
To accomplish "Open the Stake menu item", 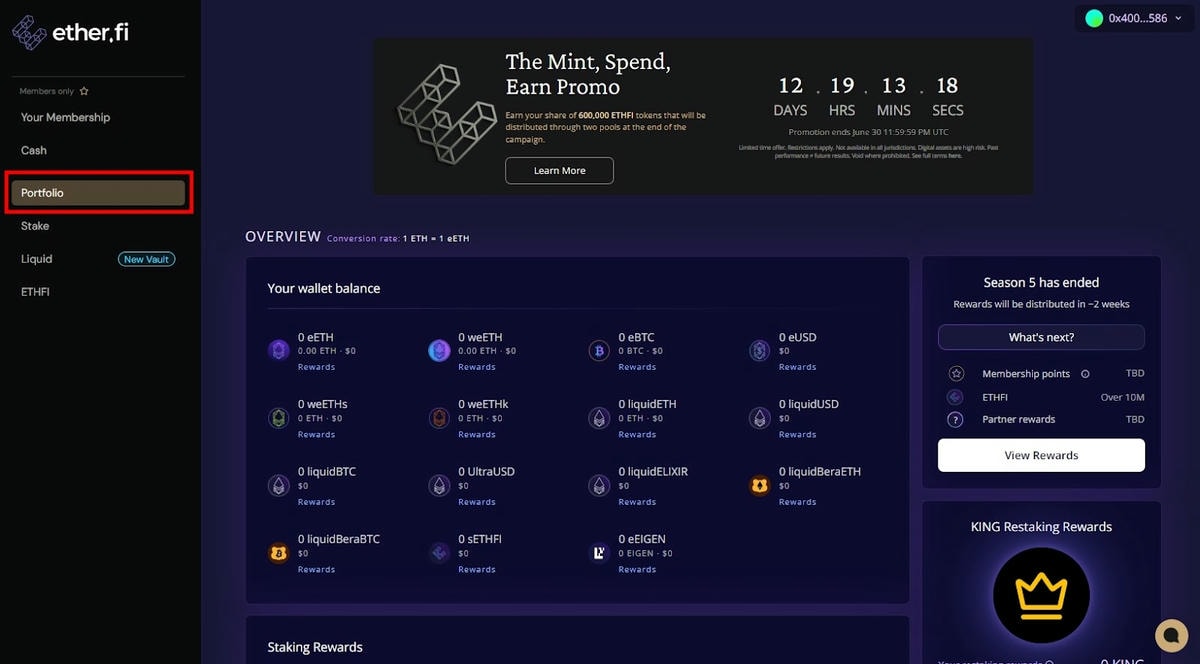I will coord(35,226).
